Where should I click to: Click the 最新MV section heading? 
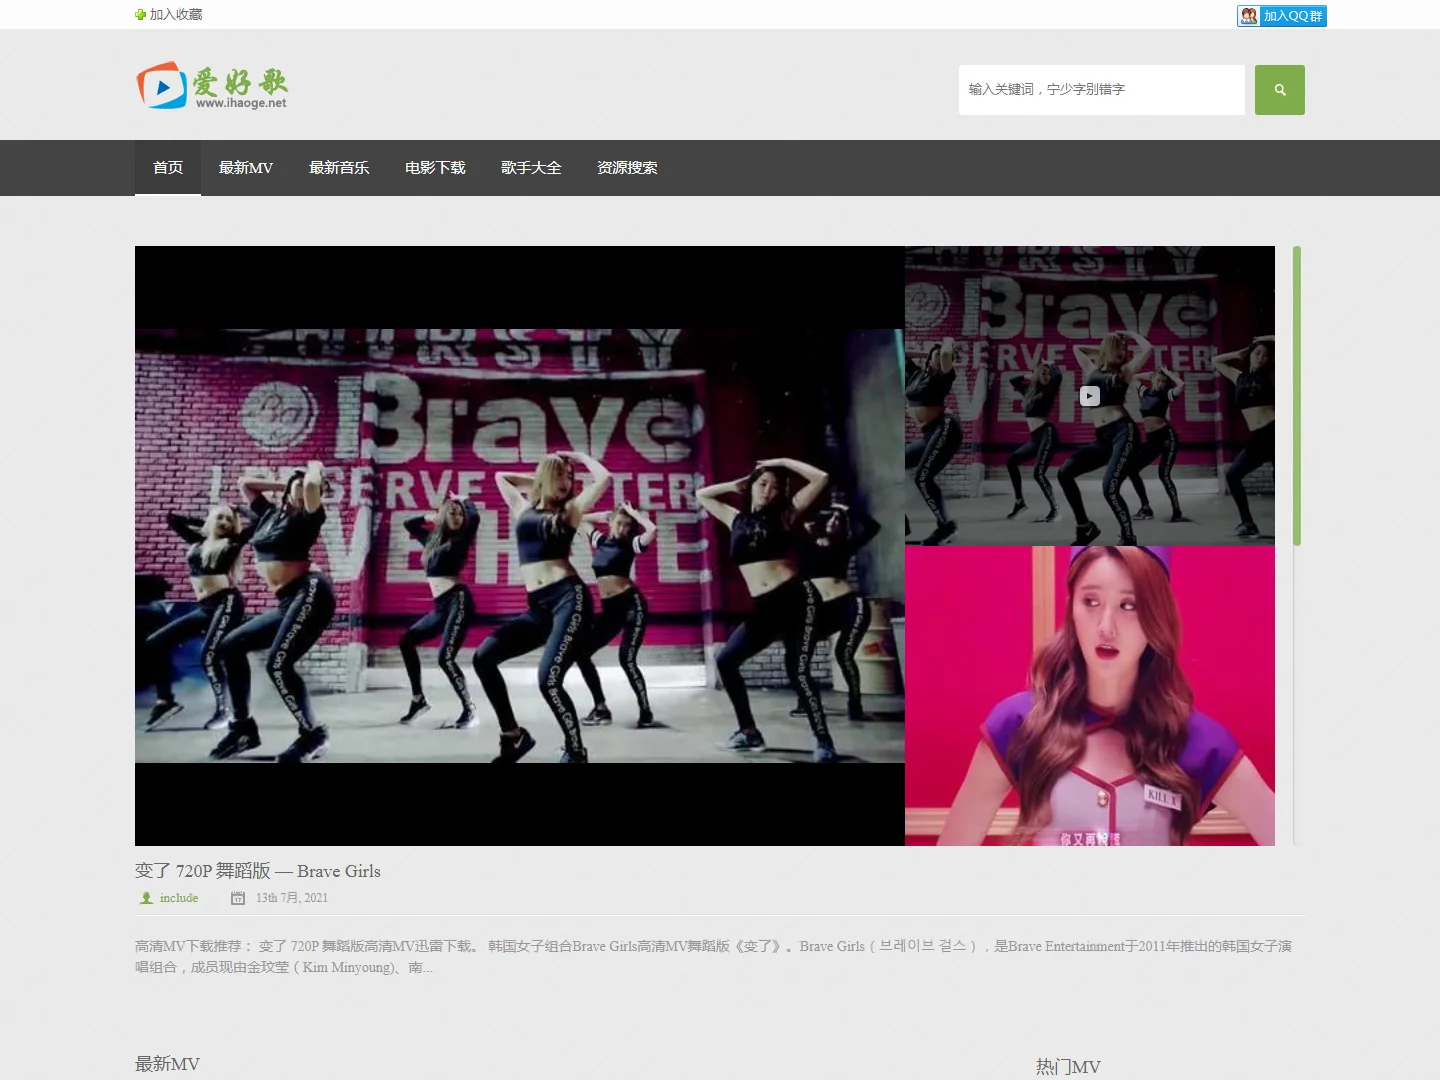pos(167,1064)
